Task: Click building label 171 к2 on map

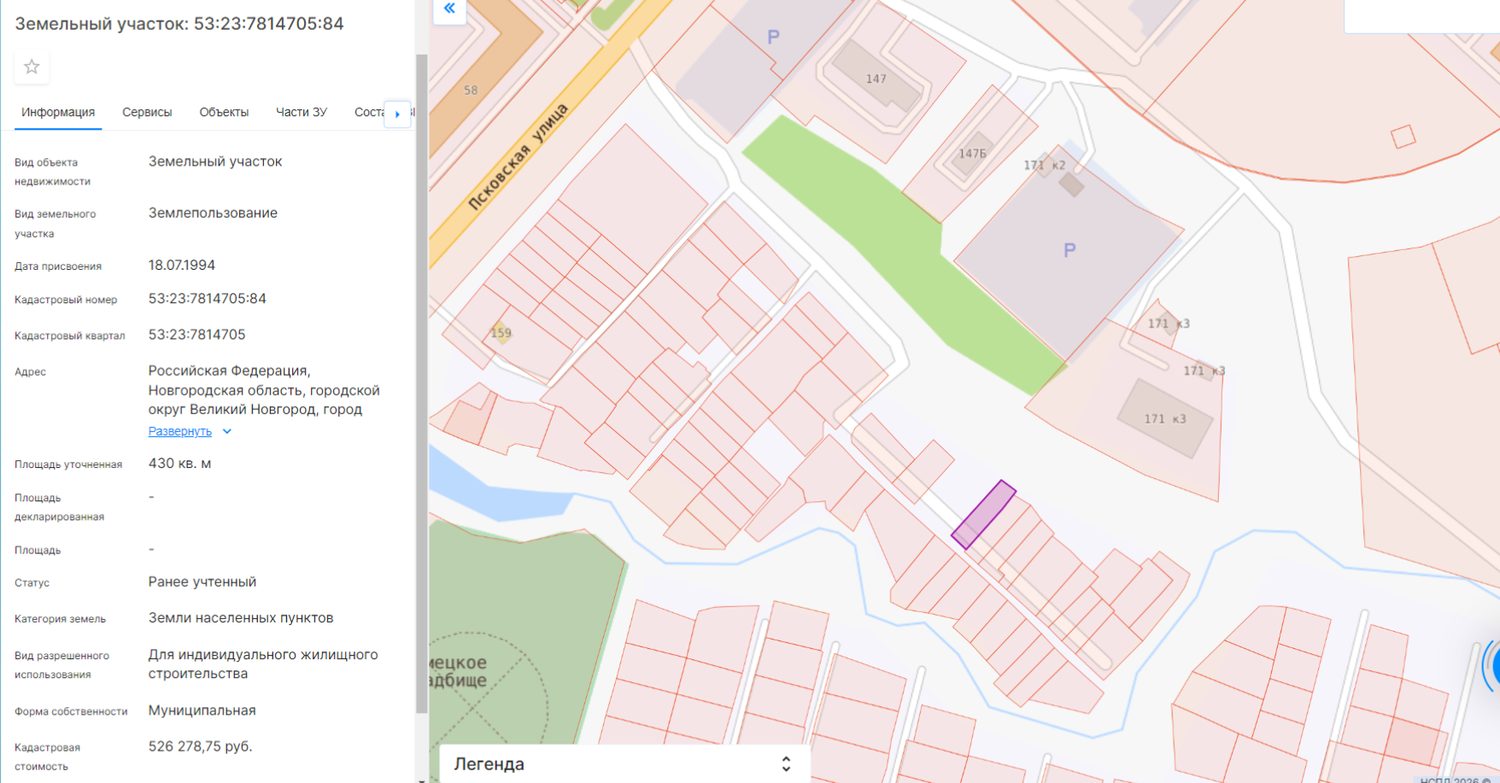Action: coord(1045,165)
